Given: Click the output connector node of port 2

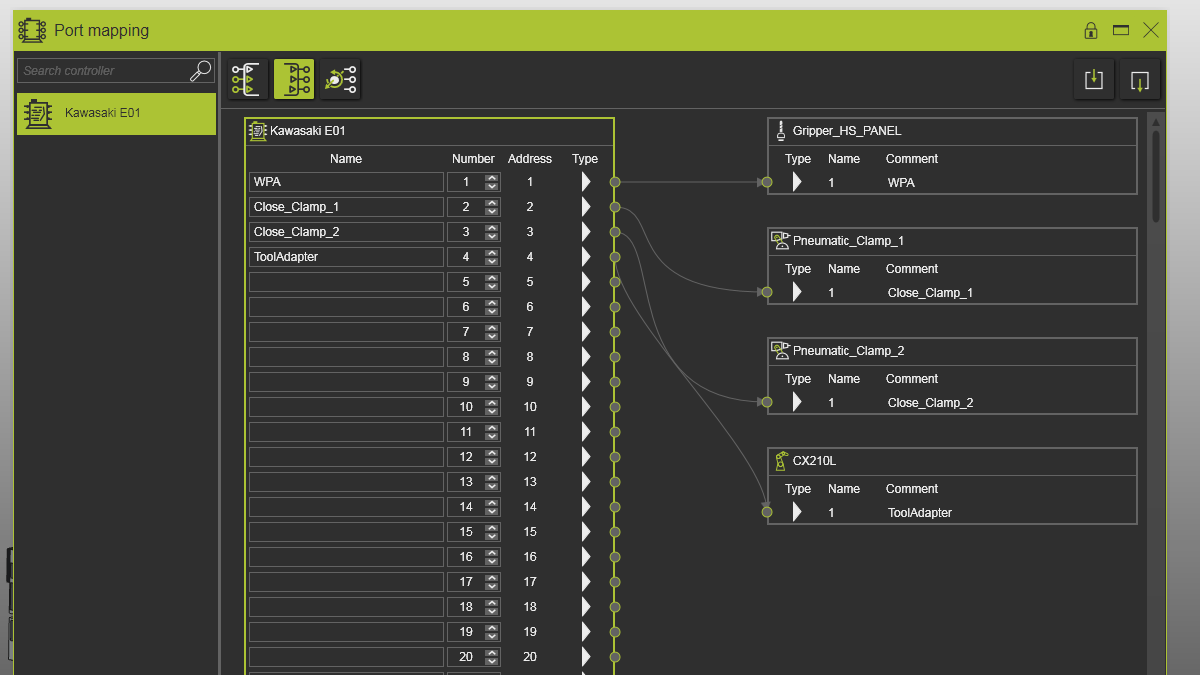Looking at the screenshot, I should click(x=615, y=207).
